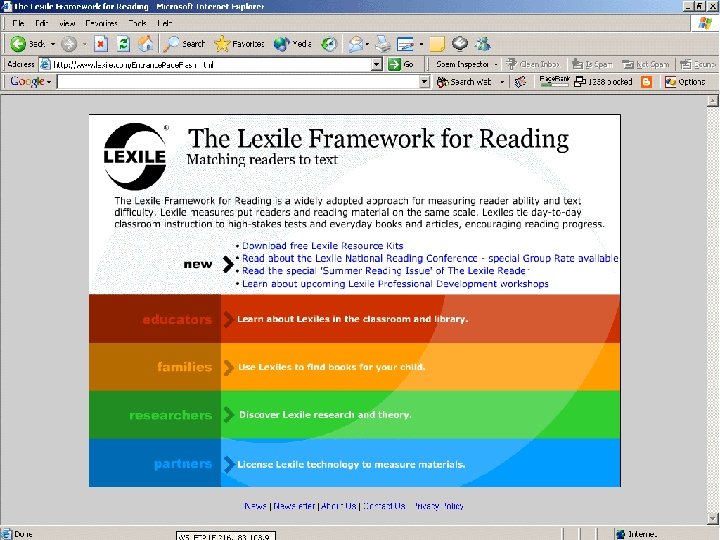Print the page with printer icon
This screenshot has width=720, height=540.
tap(382, 44)
